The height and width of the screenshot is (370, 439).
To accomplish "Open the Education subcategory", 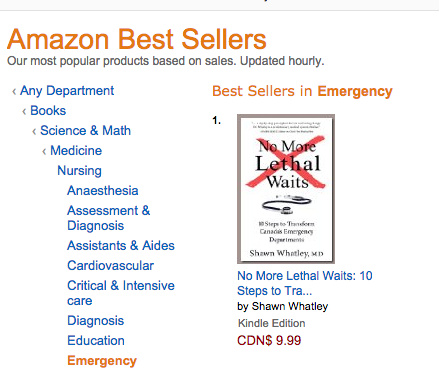I will 96,341.
